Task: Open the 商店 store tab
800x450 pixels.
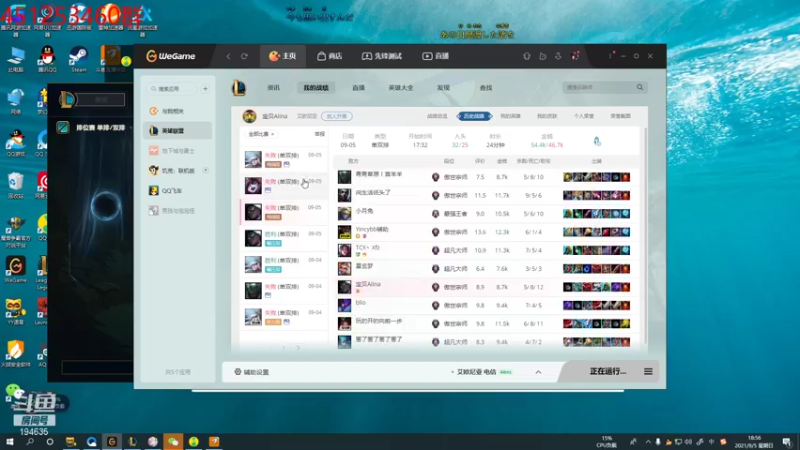Action: pyautogui.click(x=330, y=56)
